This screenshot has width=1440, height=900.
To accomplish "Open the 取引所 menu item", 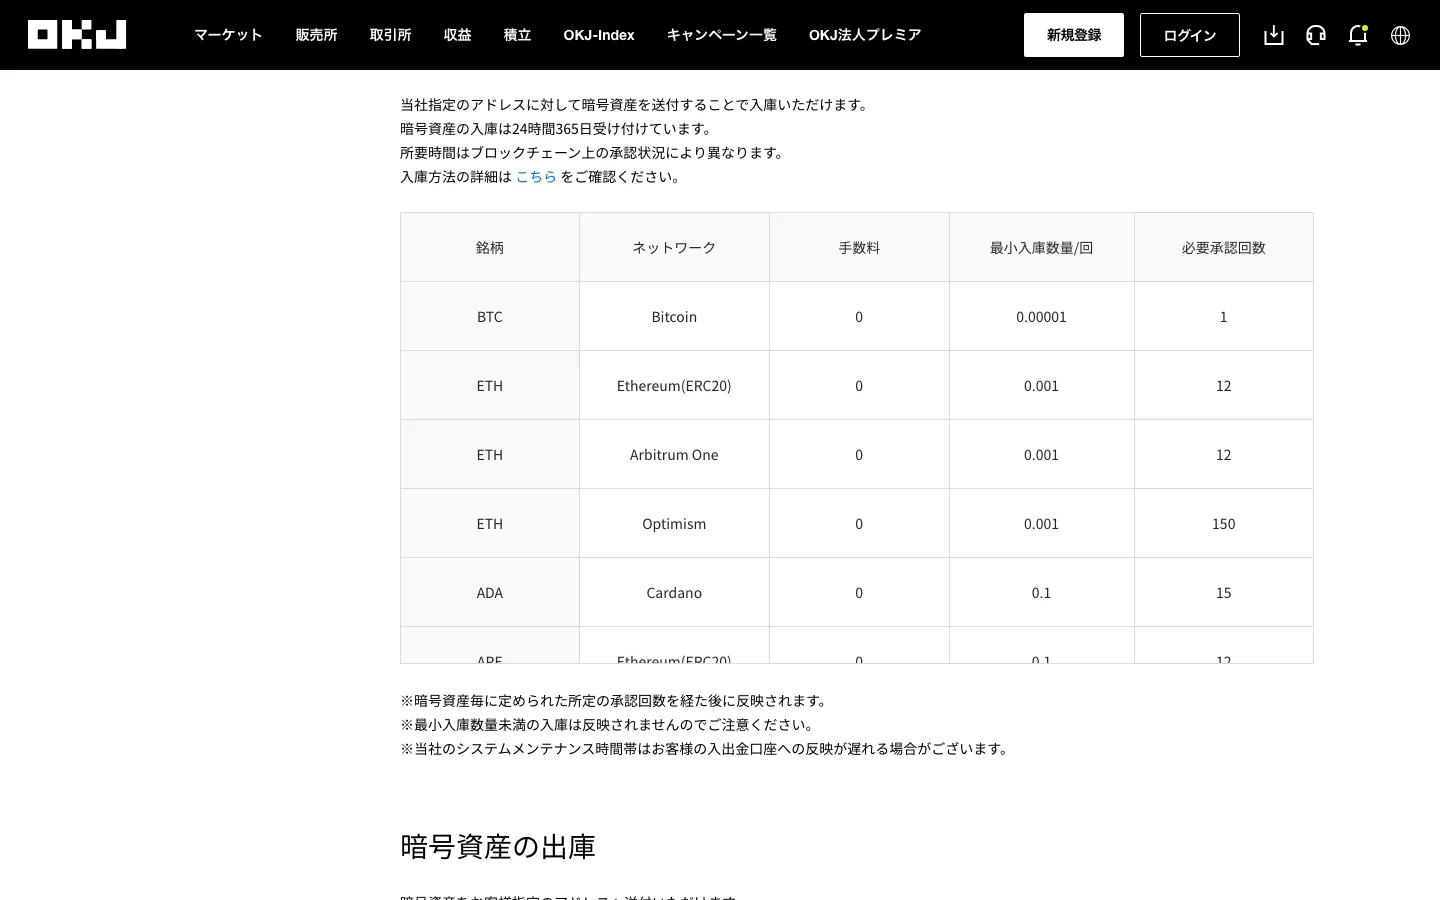I will [390, 35].
